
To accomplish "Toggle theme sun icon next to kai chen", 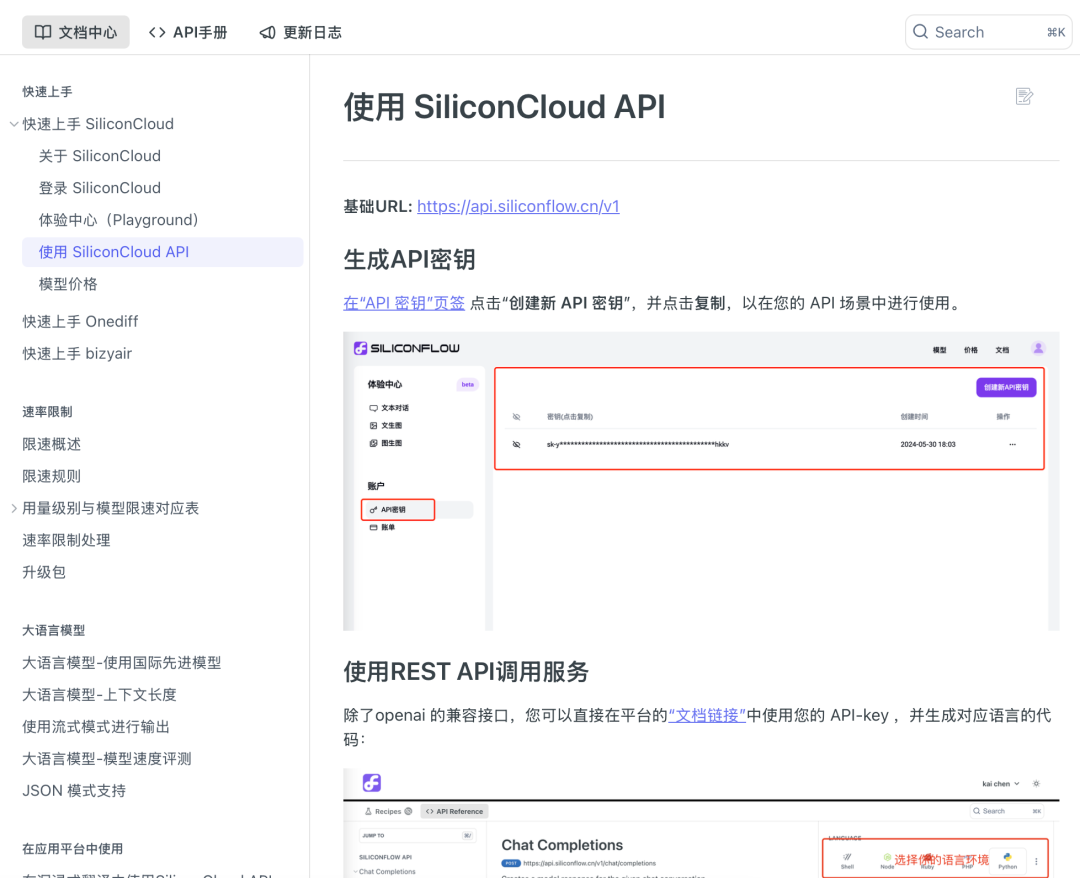I will (x=1037, y=784).
